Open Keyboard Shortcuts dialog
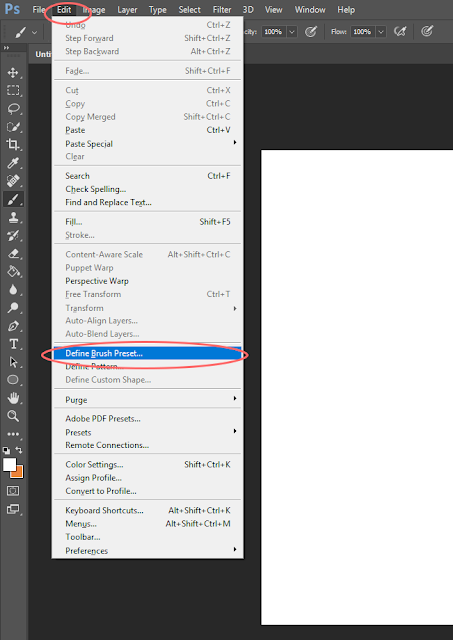The width and height of the screenshot is (453, 640). click(148, 511)
